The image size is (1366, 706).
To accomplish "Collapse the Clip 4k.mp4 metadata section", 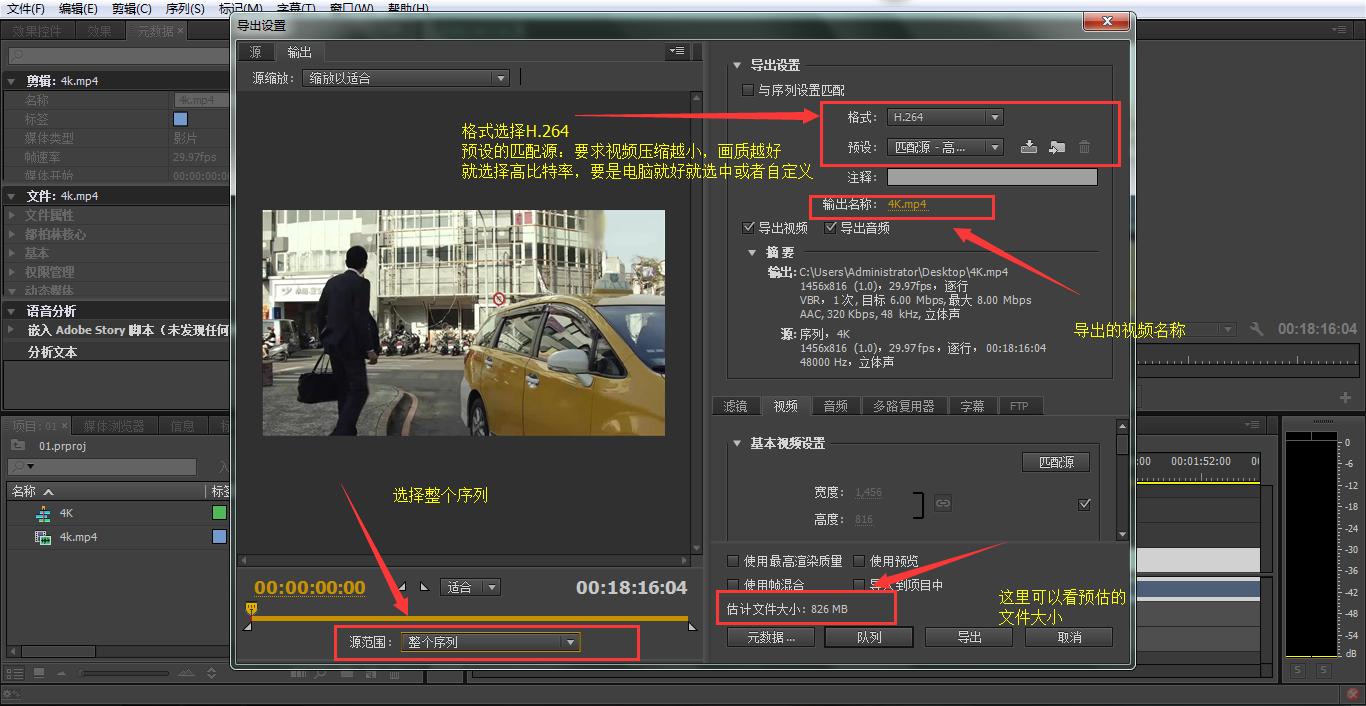I will 12,82.
